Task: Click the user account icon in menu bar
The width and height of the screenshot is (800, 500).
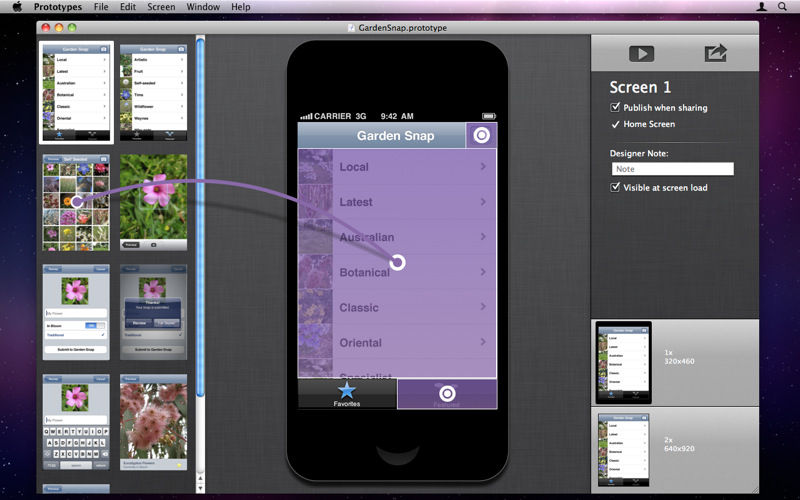Action: click(761, 7)
